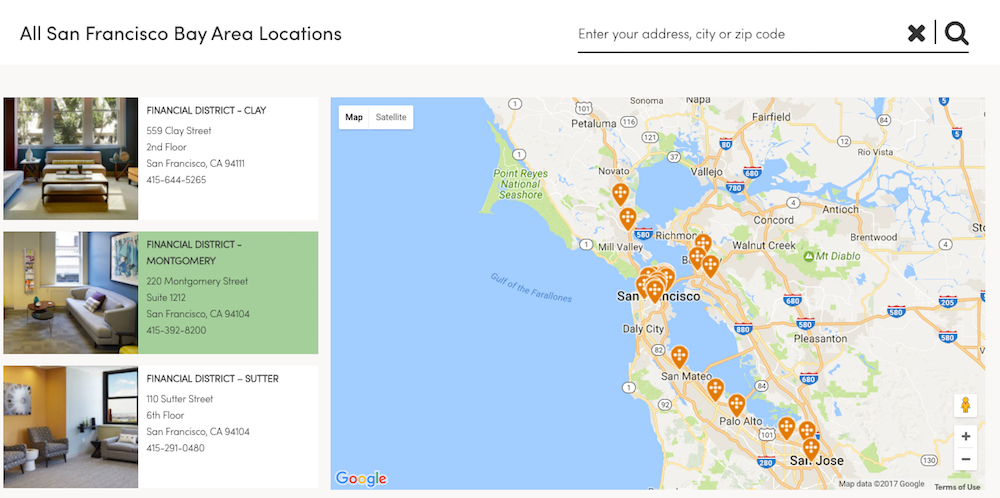
Task: Open Financial District – Sutter location
Action: (212, 379)
